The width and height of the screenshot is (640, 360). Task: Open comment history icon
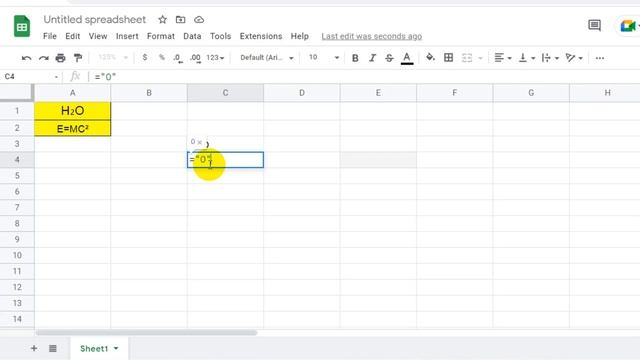[594, 25]
